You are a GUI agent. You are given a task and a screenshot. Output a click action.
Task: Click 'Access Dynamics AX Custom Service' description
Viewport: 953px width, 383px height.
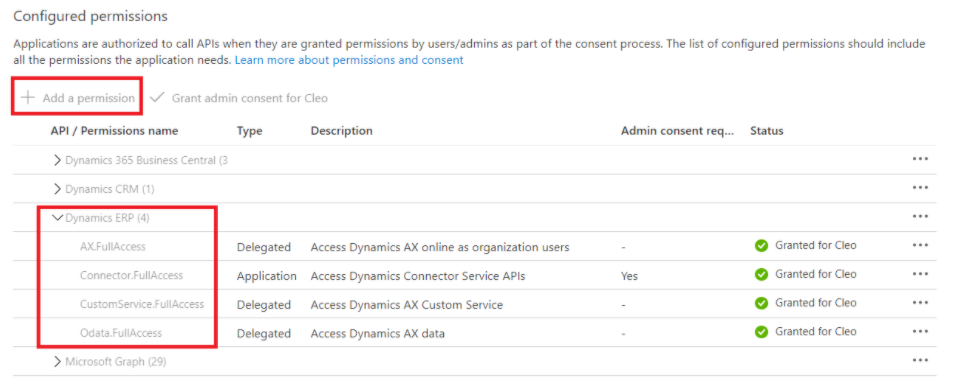[x=407, y=304]
